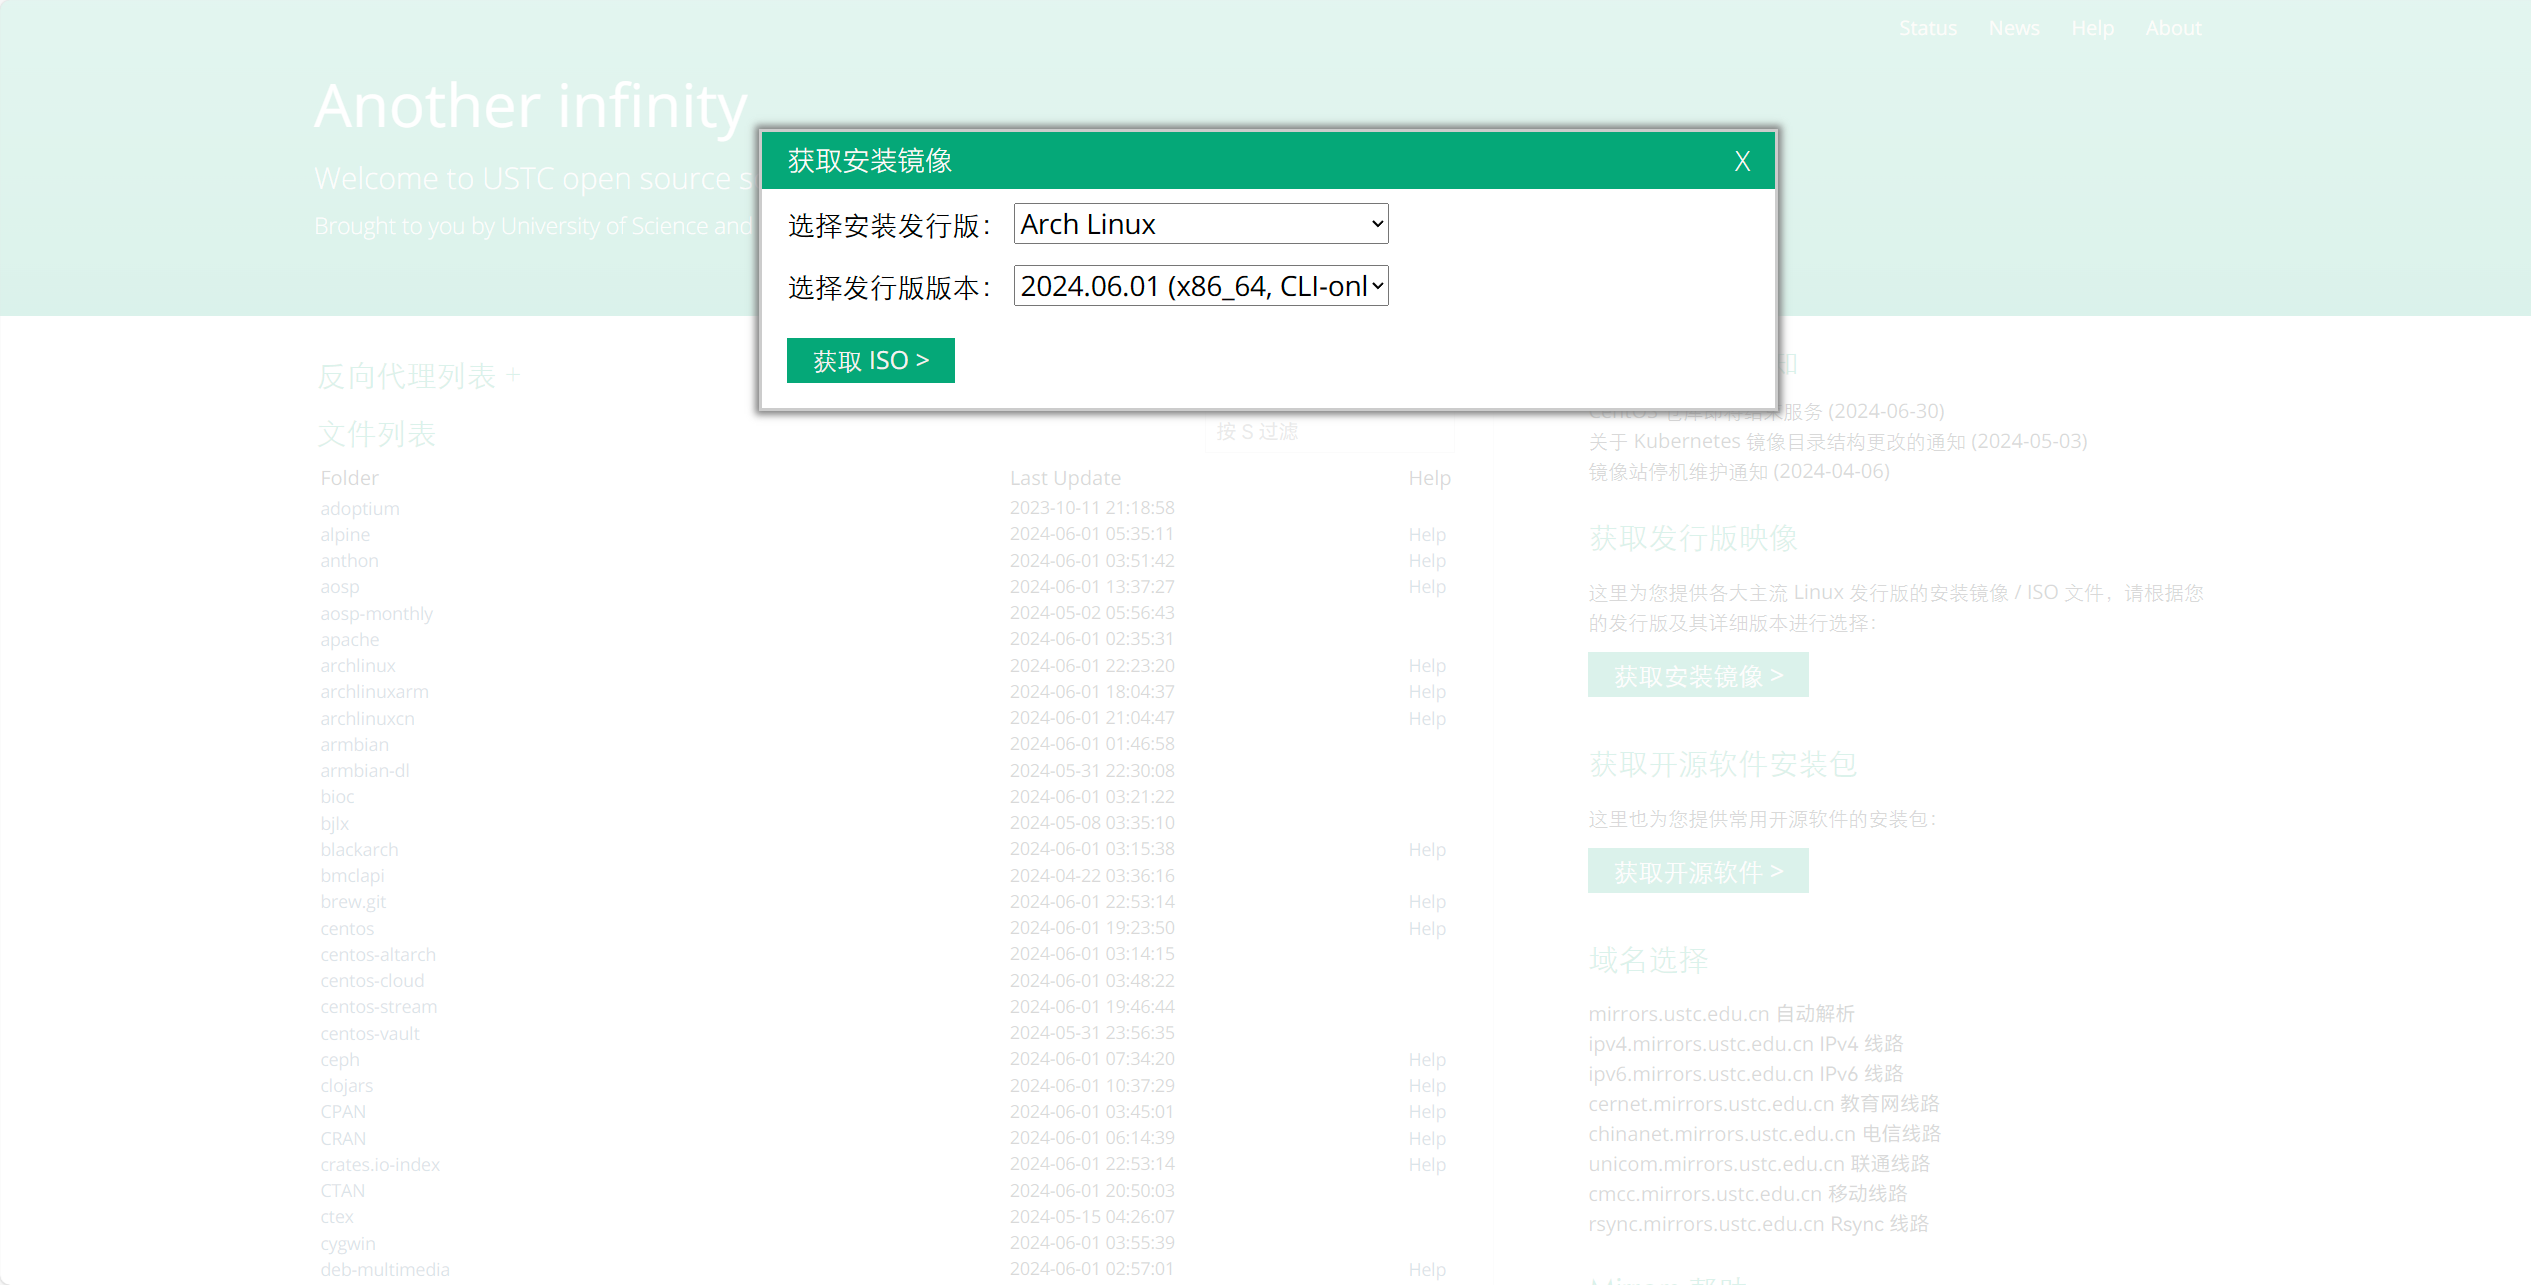Click the 获取安装镜像 > button in sidebar
Viewport: 2531px width, 1285px height.
click(x=1698, y=675)
